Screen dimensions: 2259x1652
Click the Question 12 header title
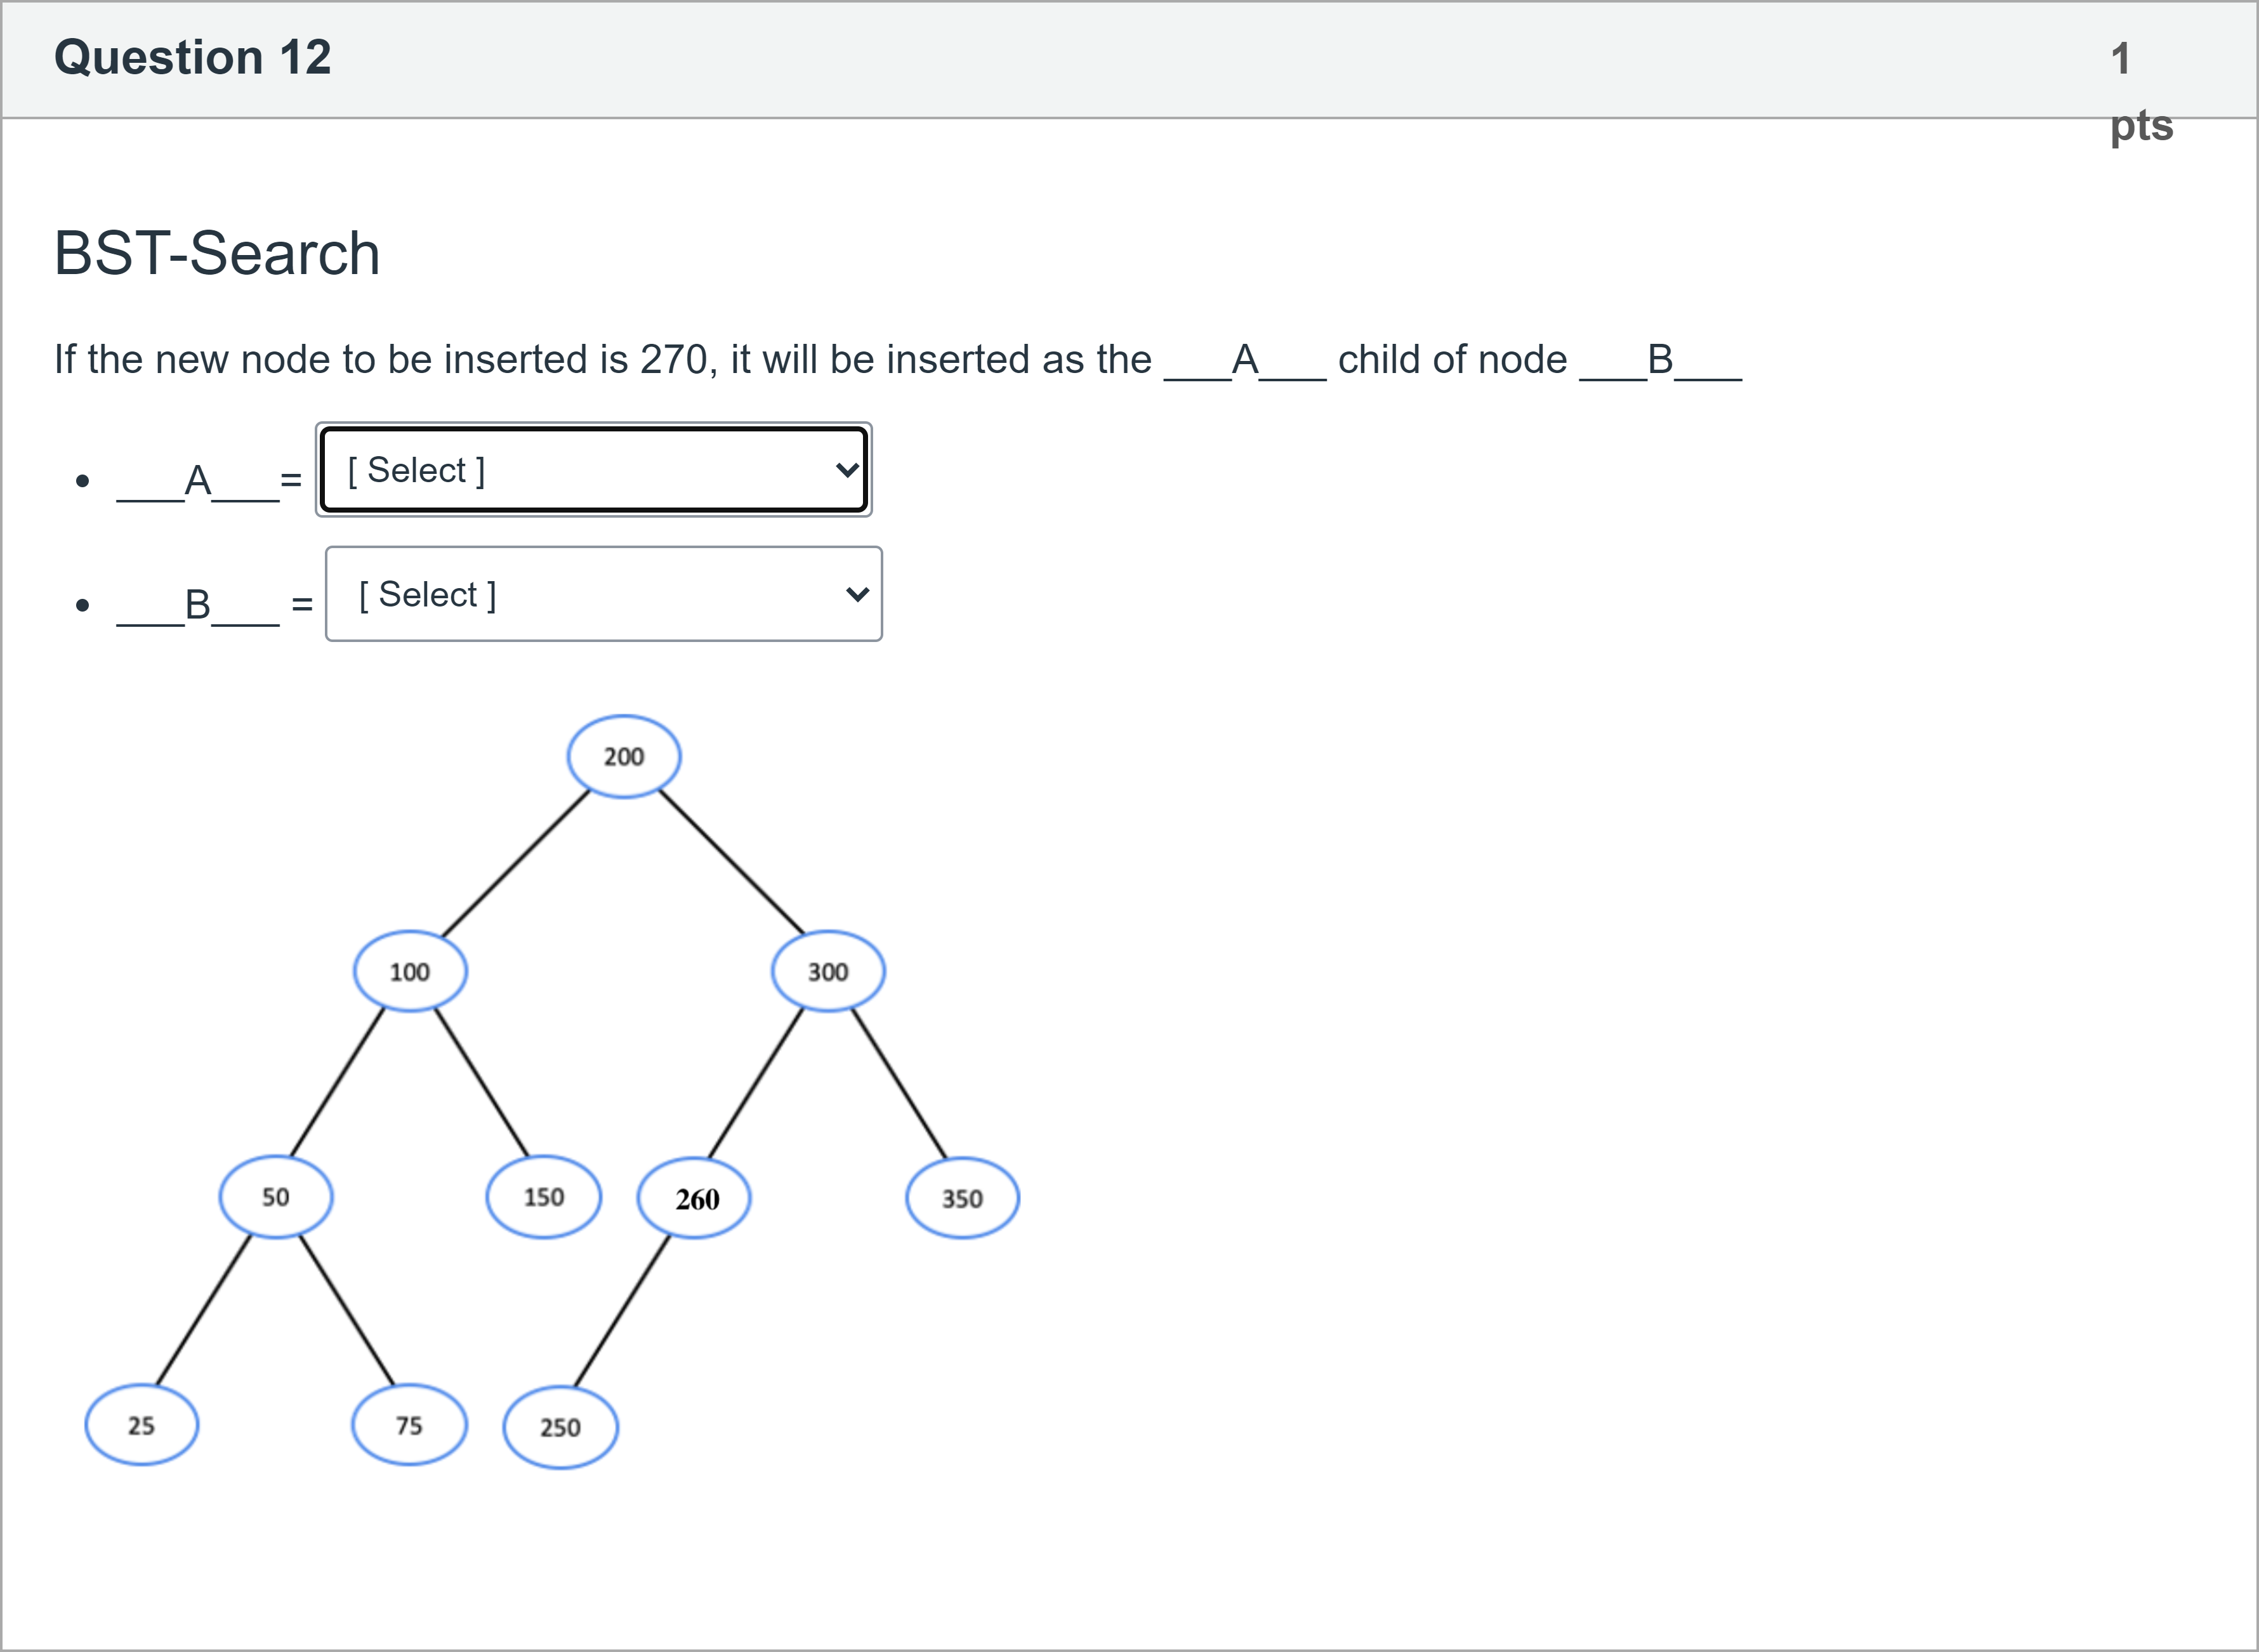pyautogui.click(x=192, y=57)
